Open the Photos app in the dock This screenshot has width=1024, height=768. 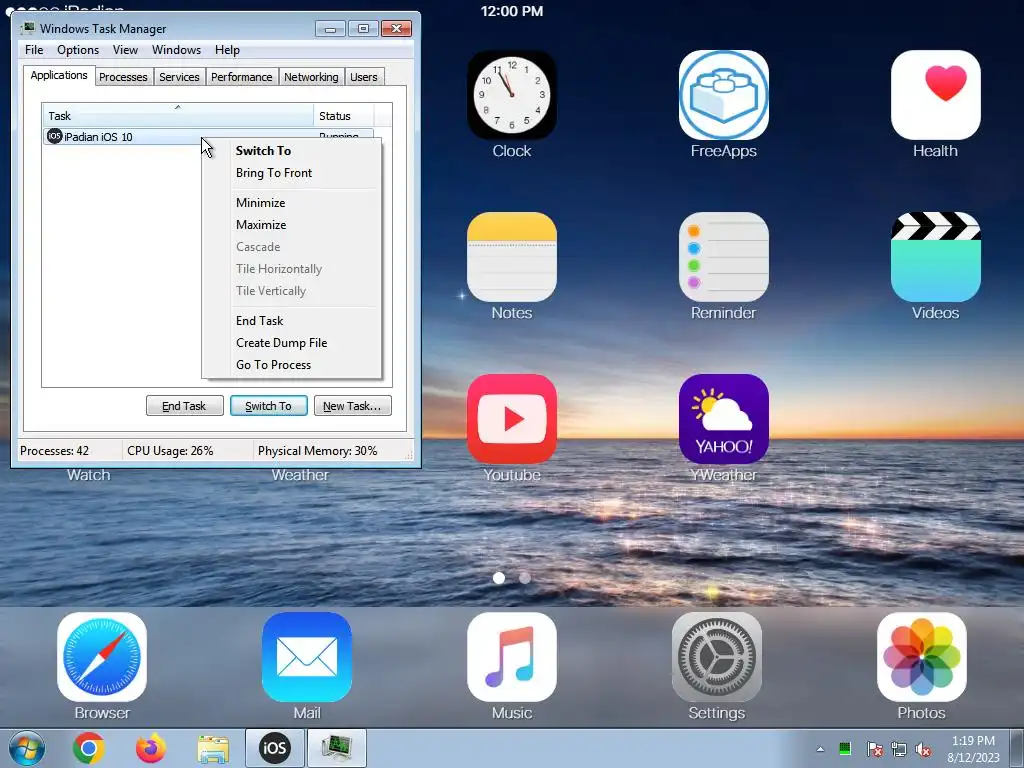[921, 656]
